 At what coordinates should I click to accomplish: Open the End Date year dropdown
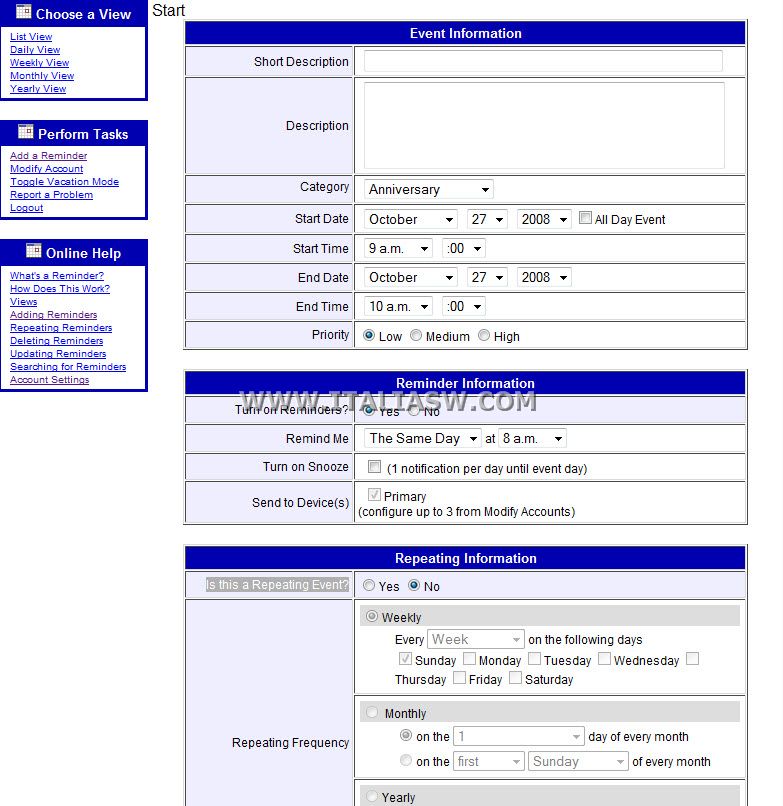point(543,278)
